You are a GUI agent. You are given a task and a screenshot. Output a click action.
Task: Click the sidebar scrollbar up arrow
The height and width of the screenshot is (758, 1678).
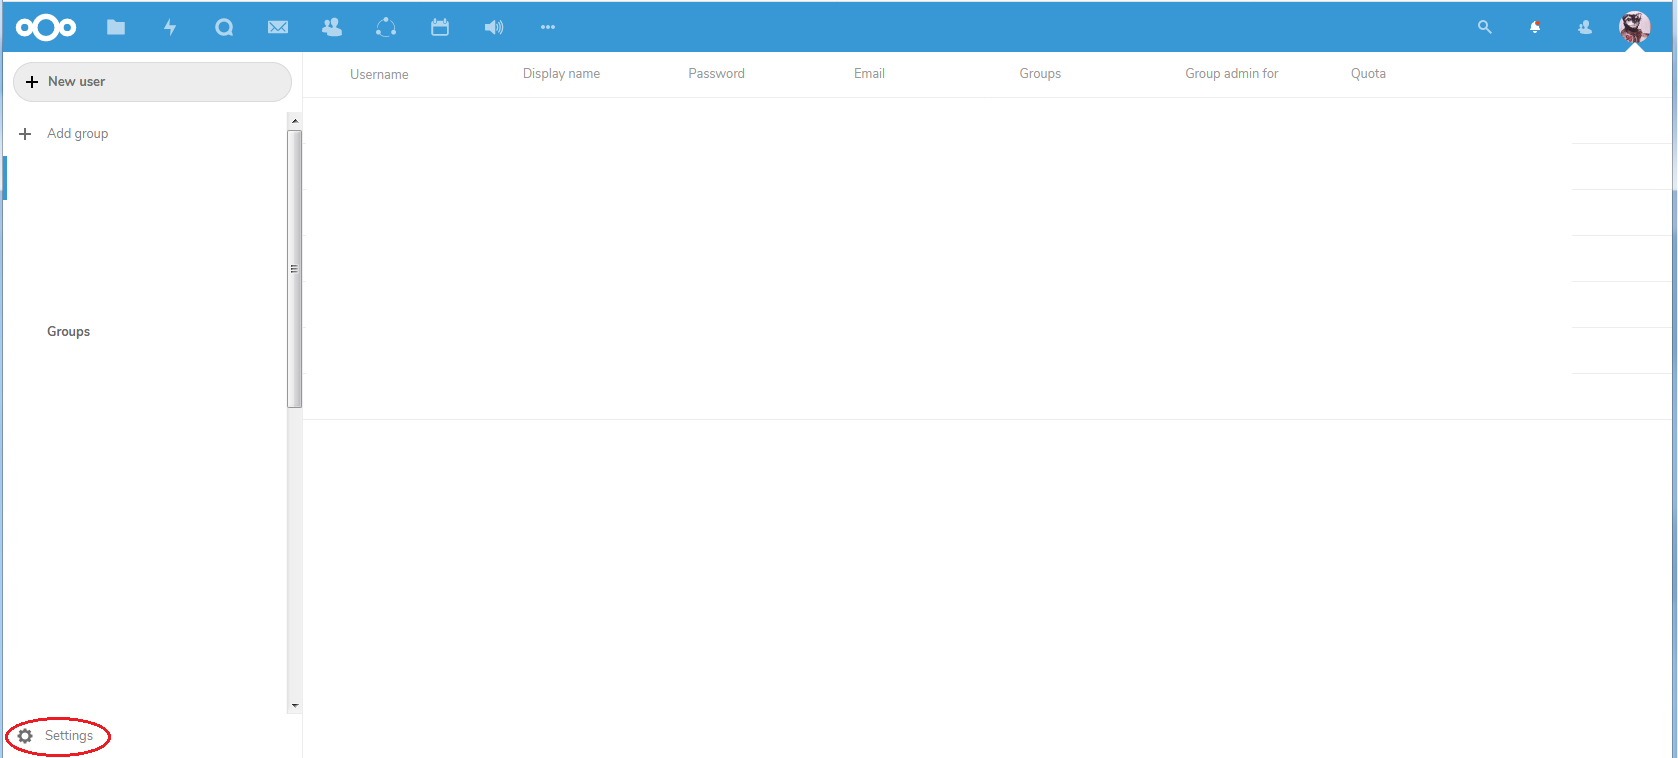coord(295,121)
